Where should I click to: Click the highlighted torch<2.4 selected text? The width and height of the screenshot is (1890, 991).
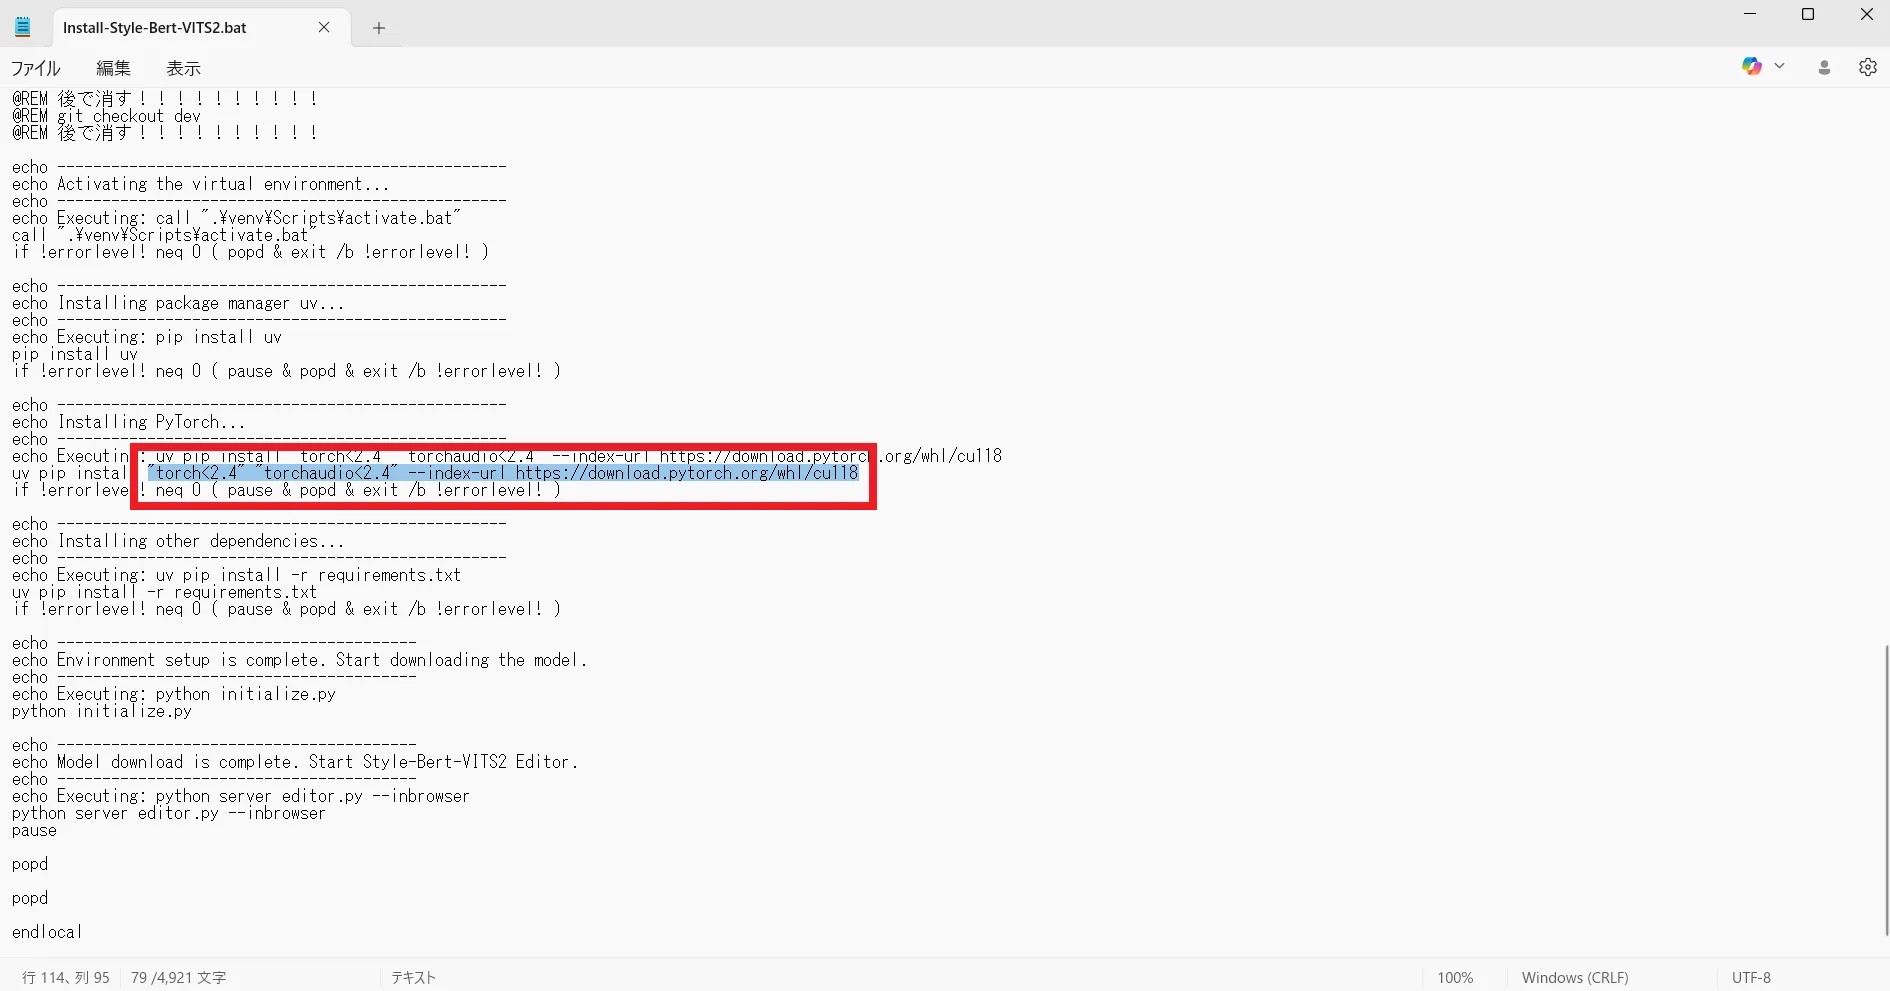(x=197, y=473)
